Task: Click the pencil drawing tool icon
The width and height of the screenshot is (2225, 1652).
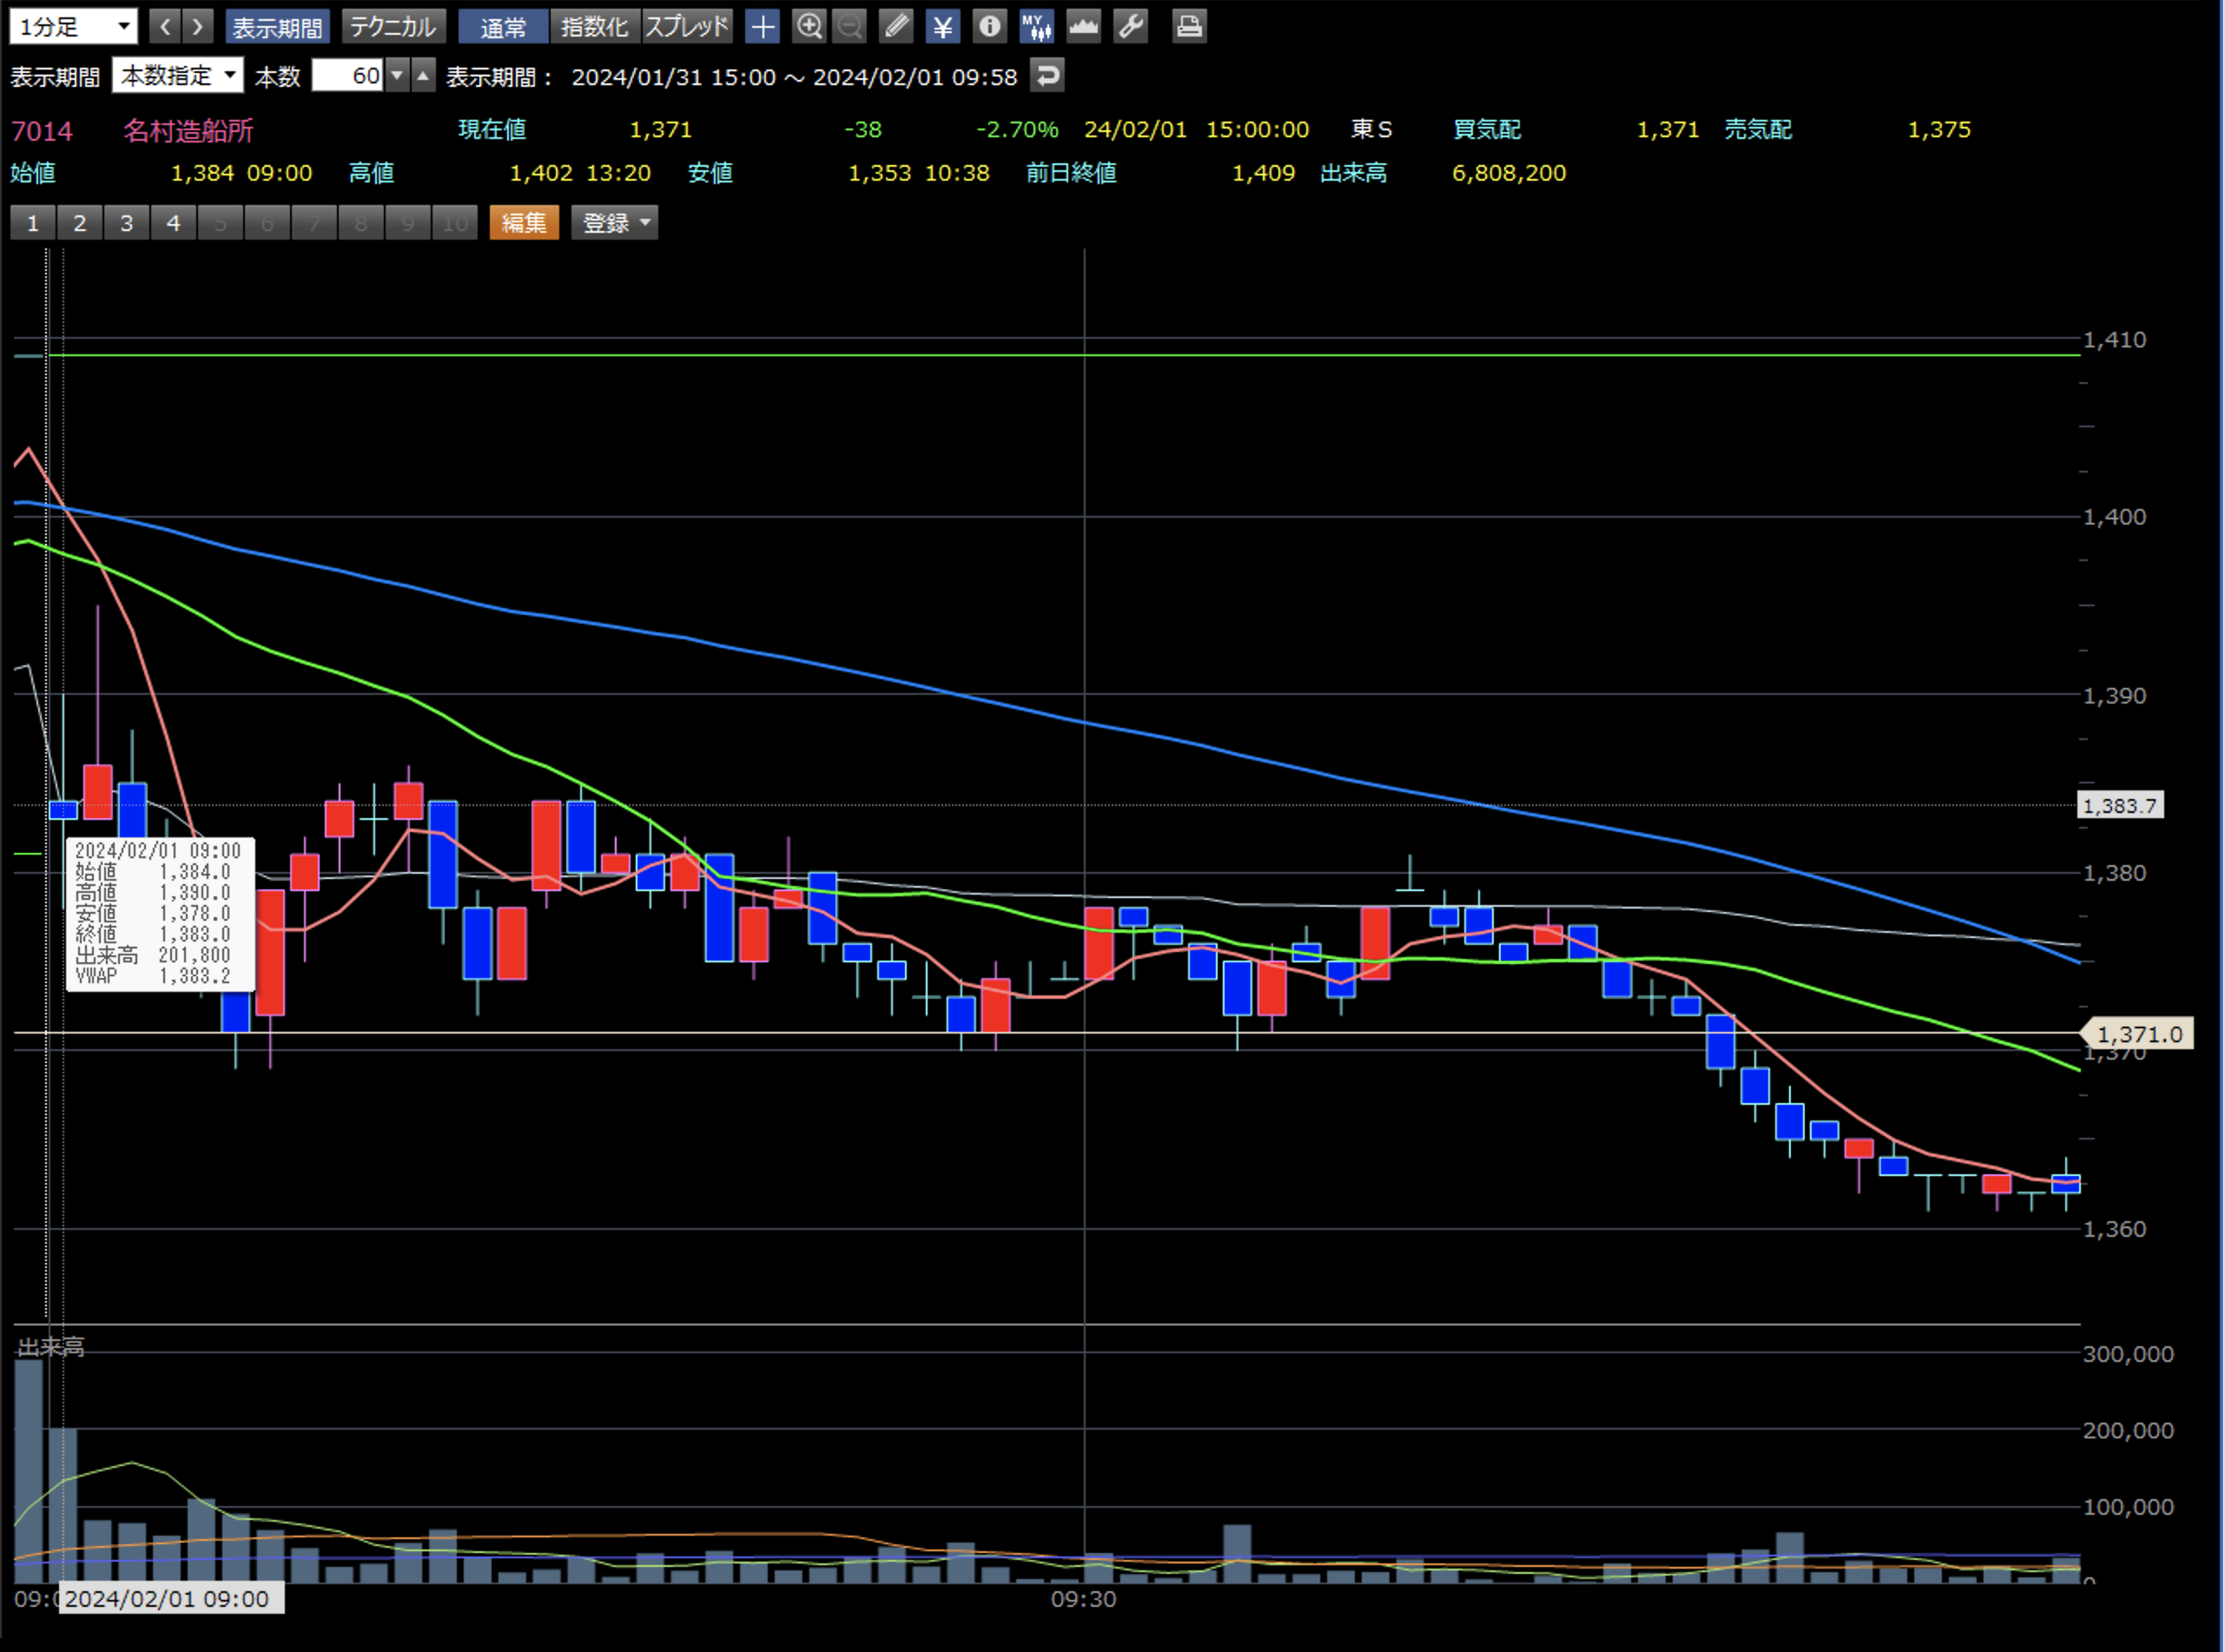Action: 896,27
